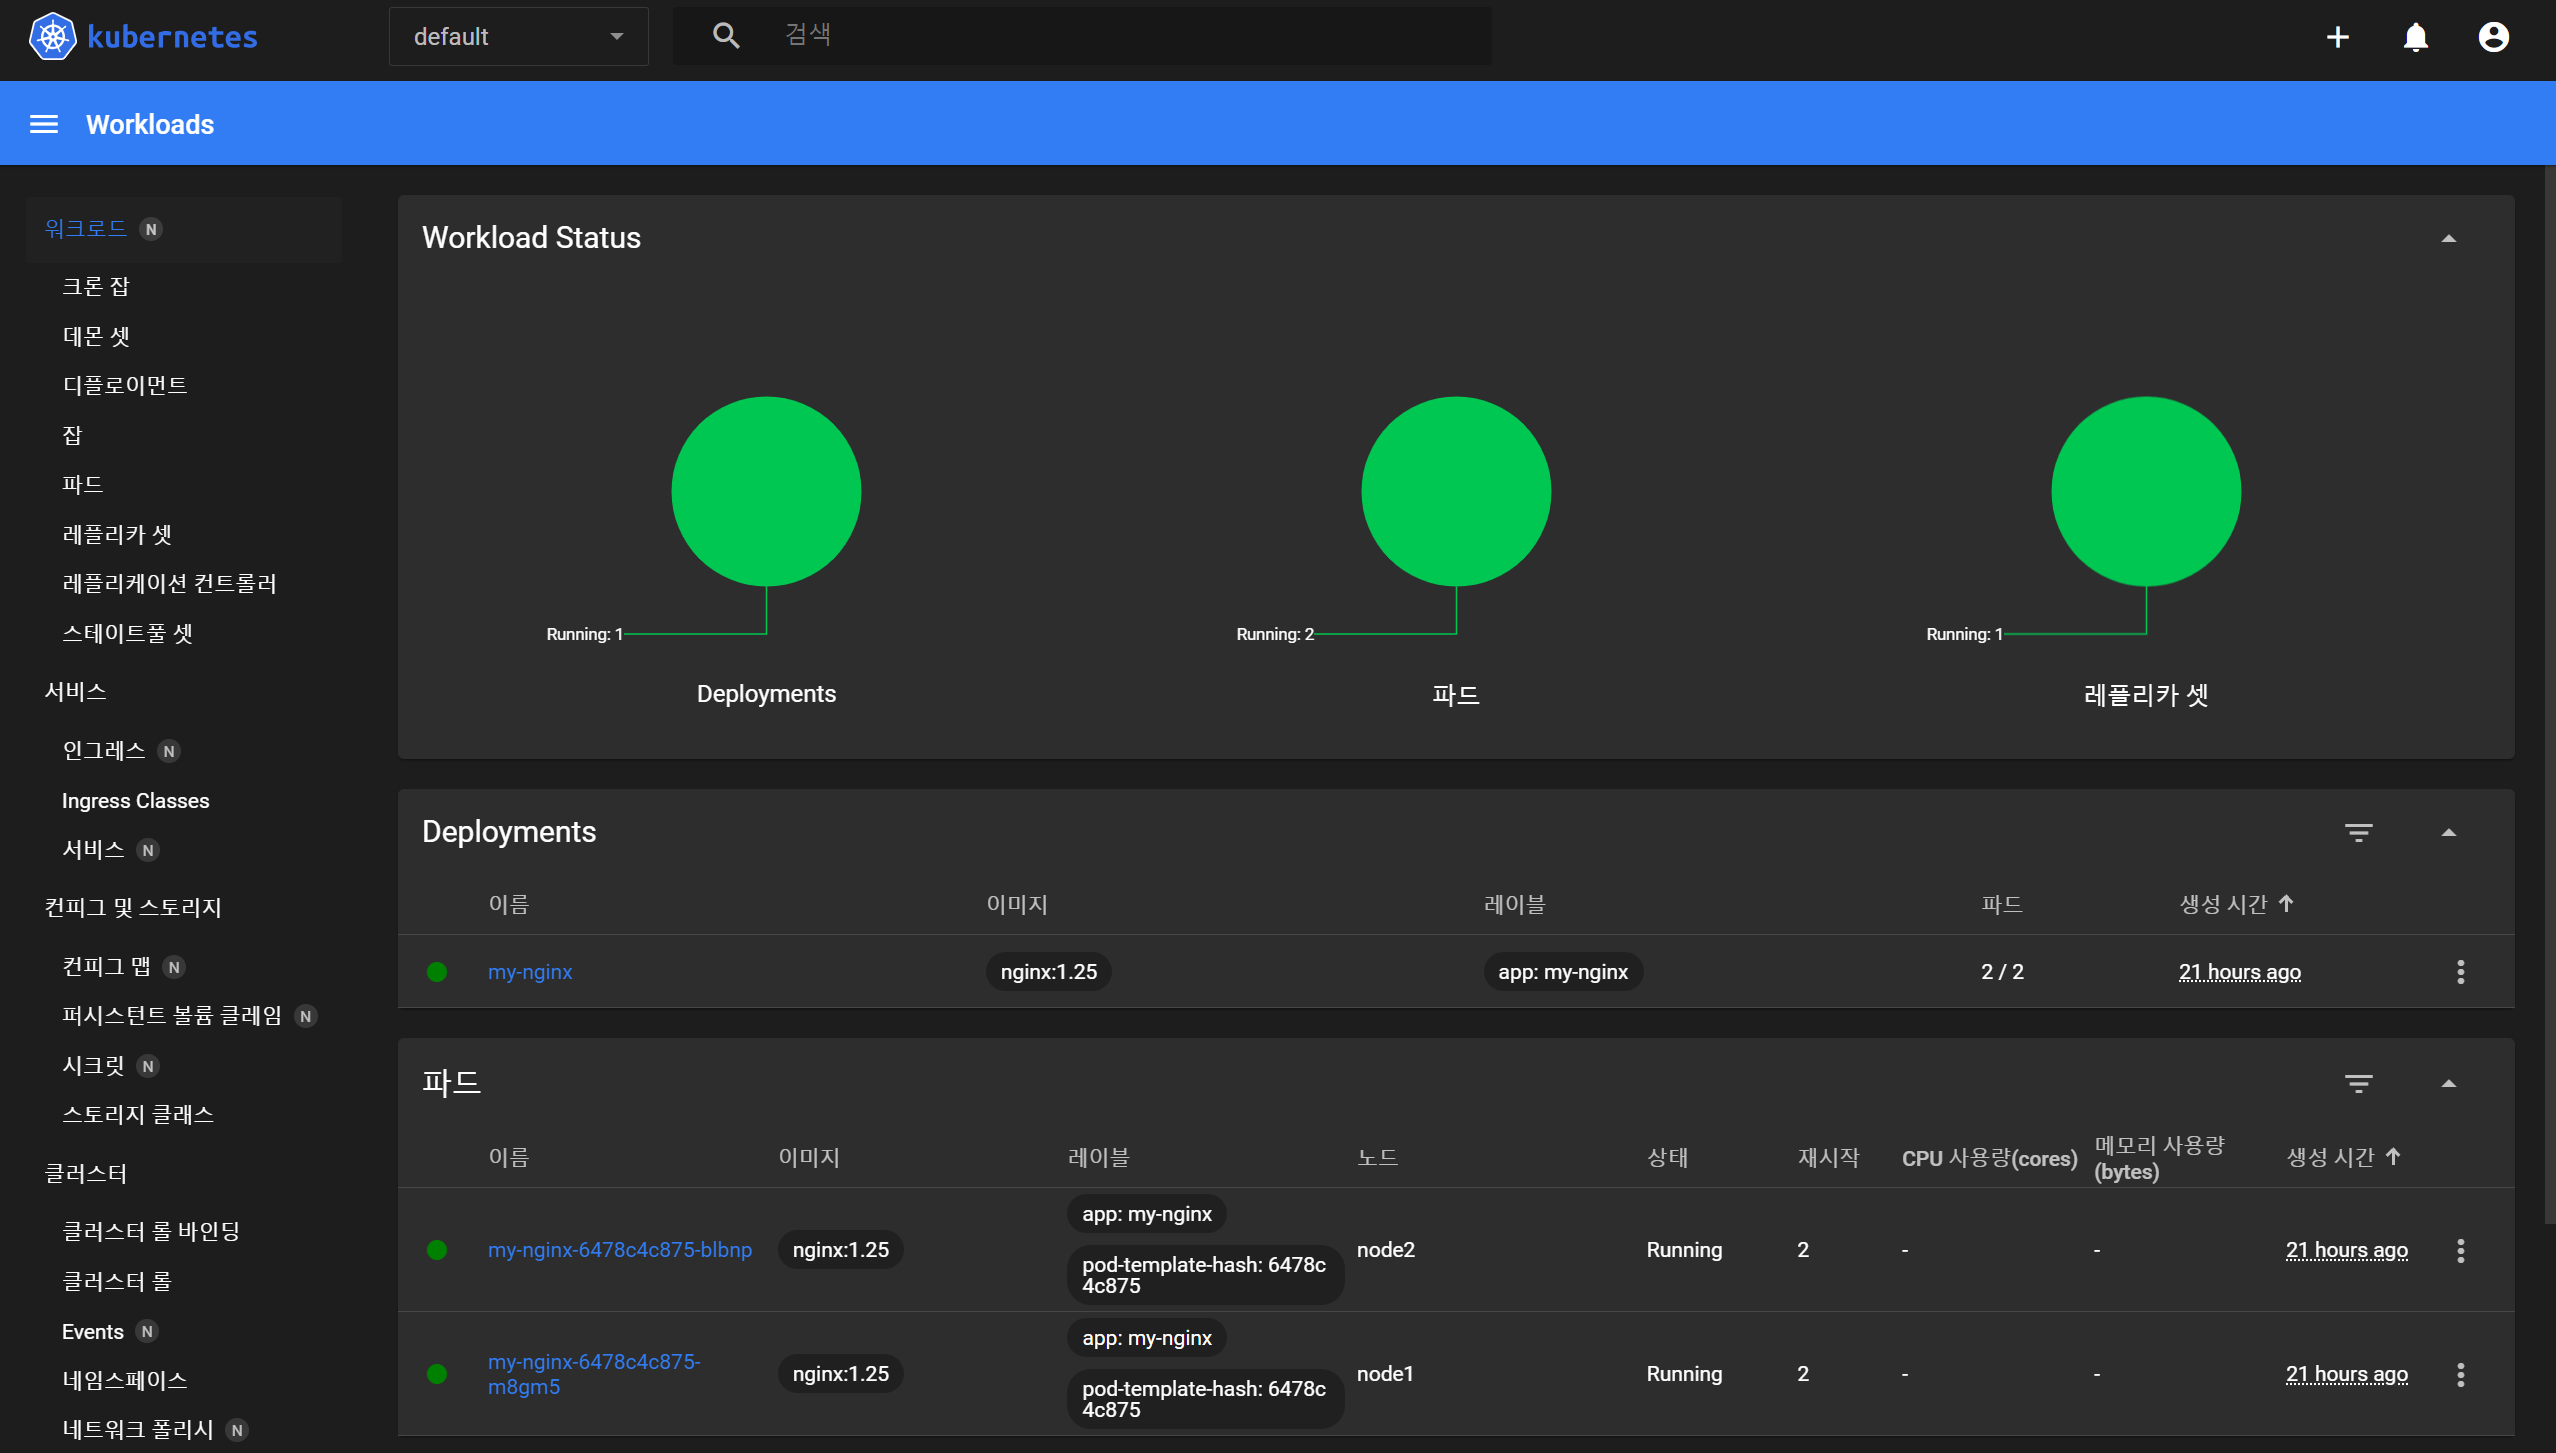Open the user account icon

pyautogui.click(x=2493, y=37)
